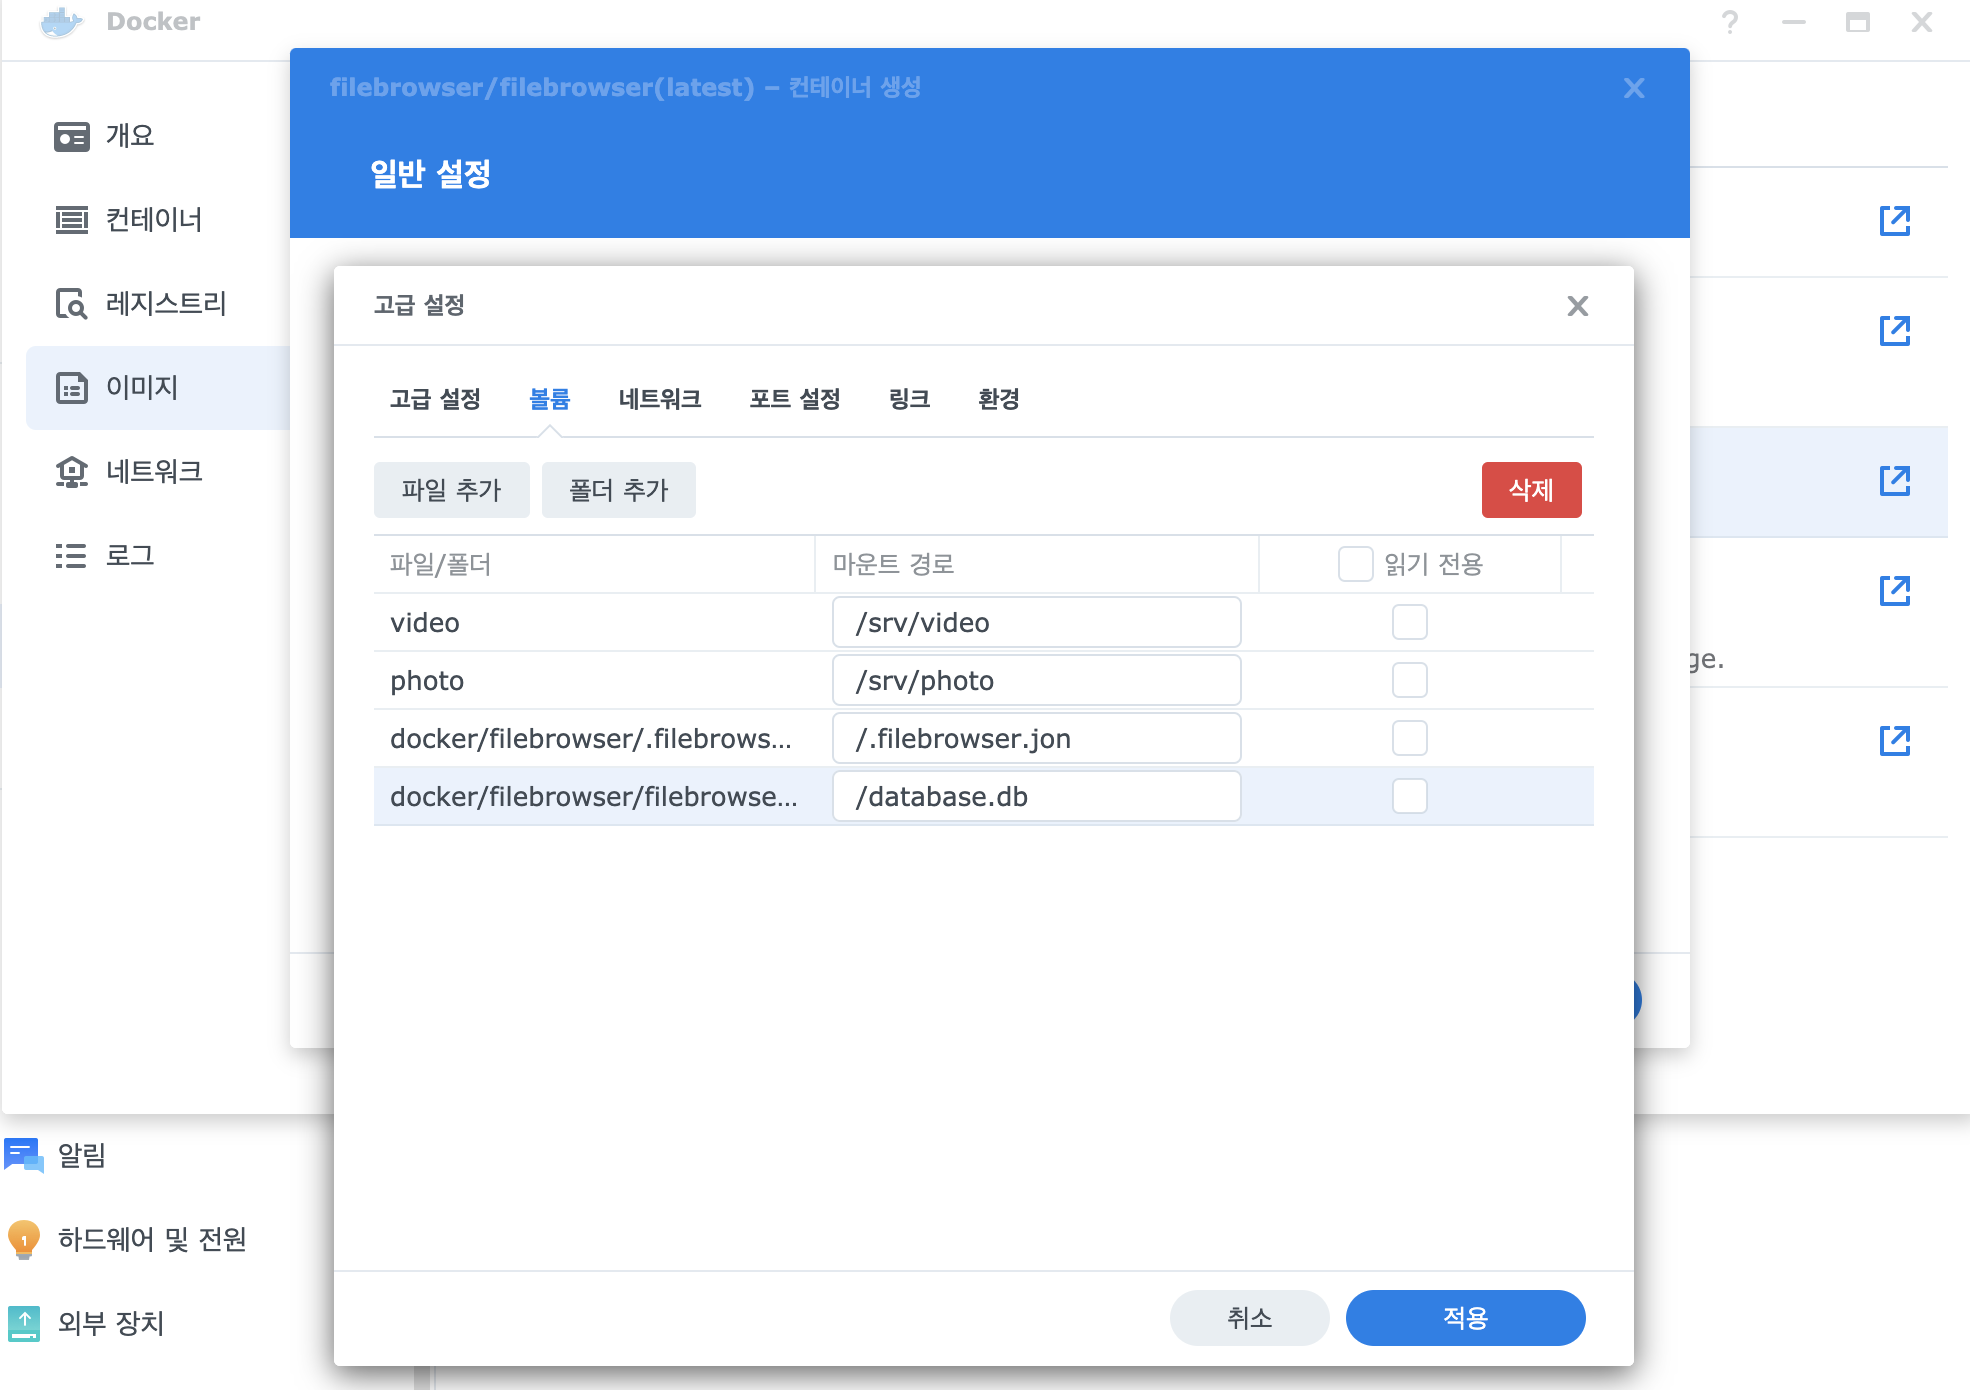The width and height of the screenshot is (1970, 1390).
Task: Edit the /.filebrowser.jon mount path field
Action: click(1036, 739)
